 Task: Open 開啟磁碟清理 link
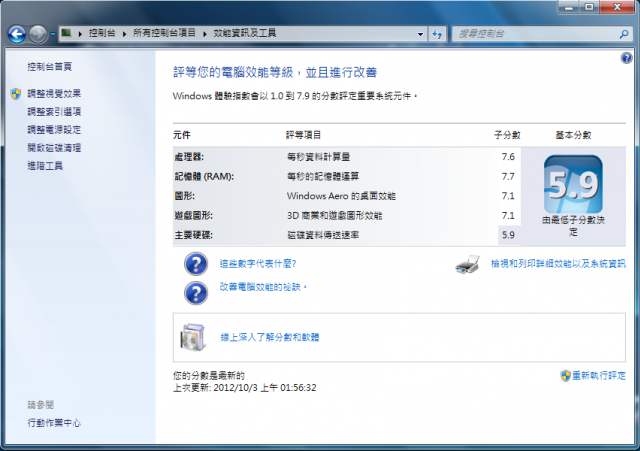click(54, 148)
